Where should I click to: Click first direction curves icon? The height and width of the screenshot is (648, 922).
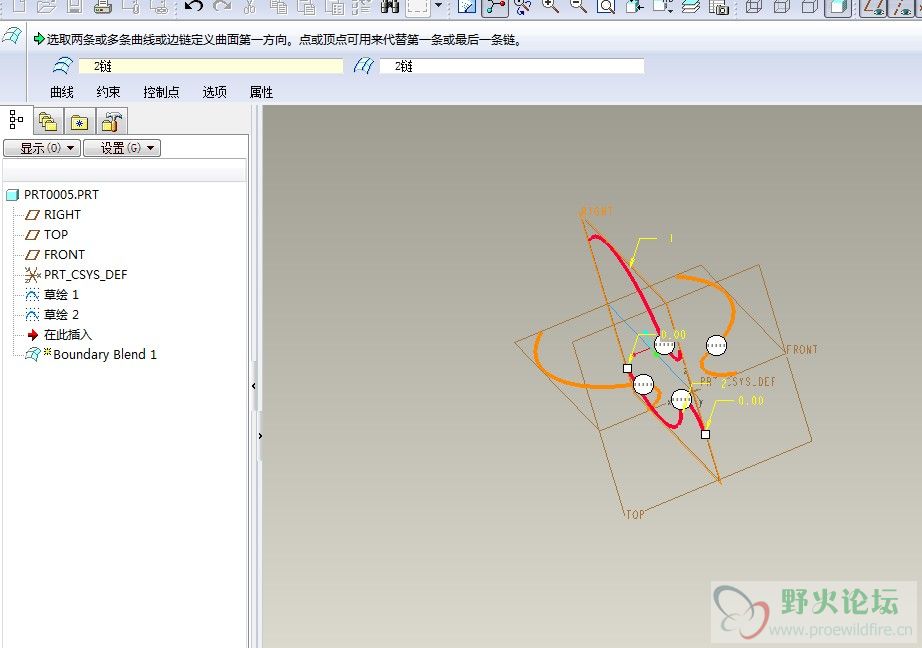tap(62, 65)
